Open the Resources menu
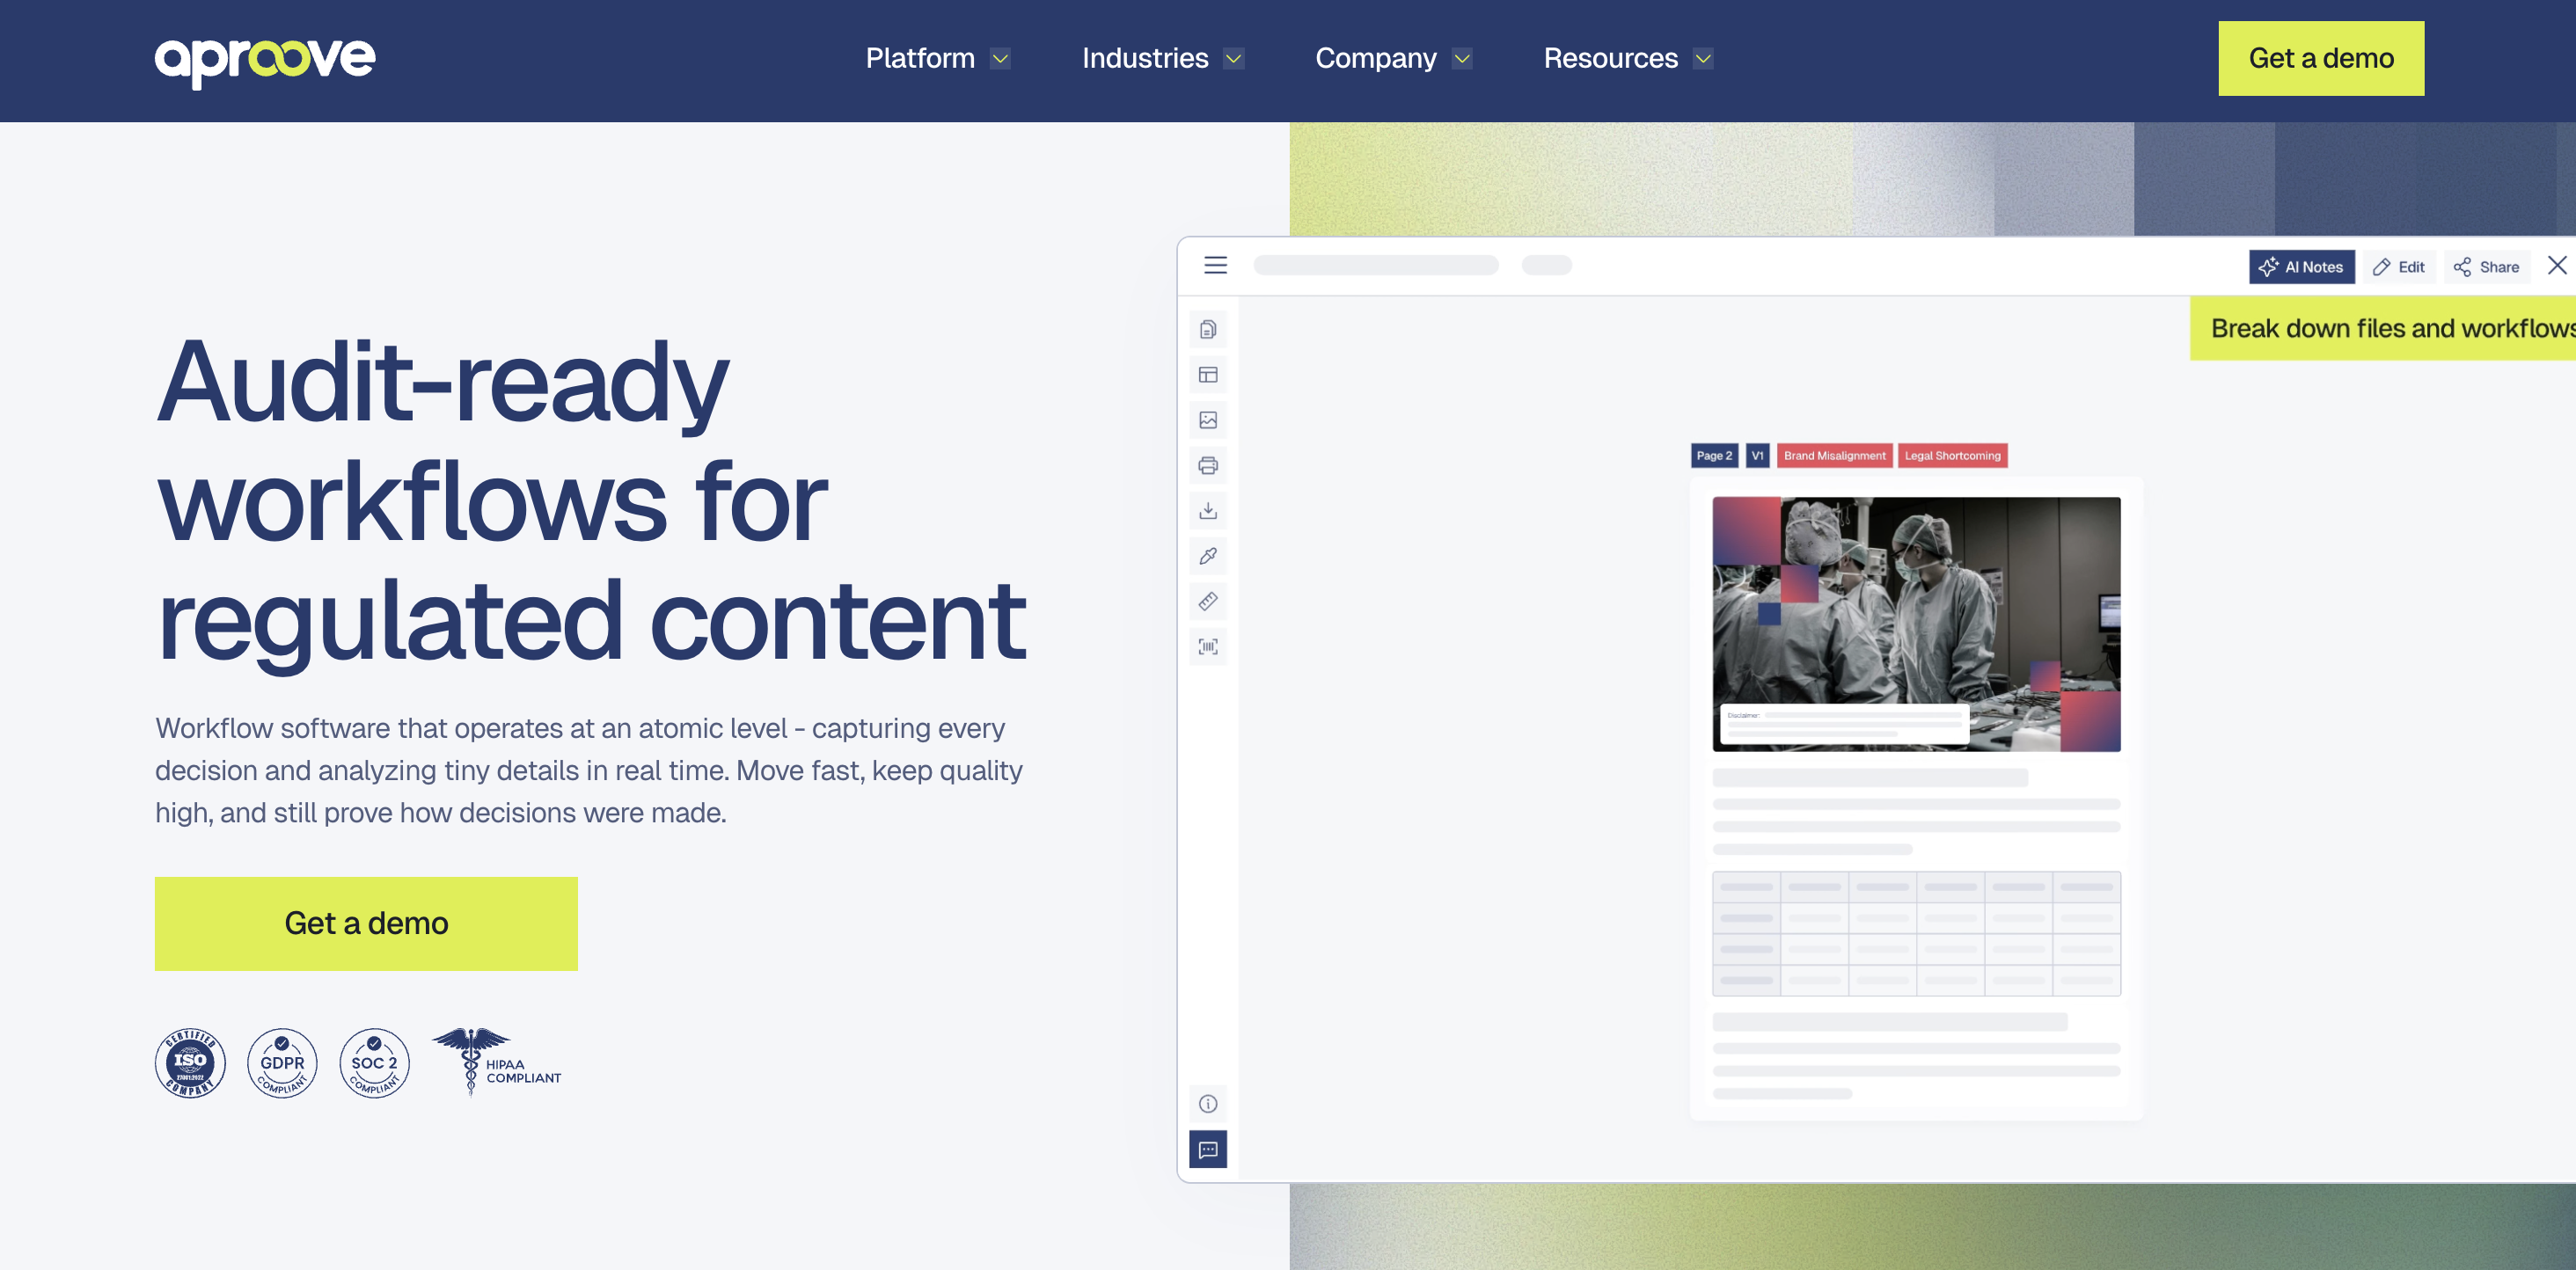Image resolution: width=2576 pixels, height=1270 pixels. 1611,58
